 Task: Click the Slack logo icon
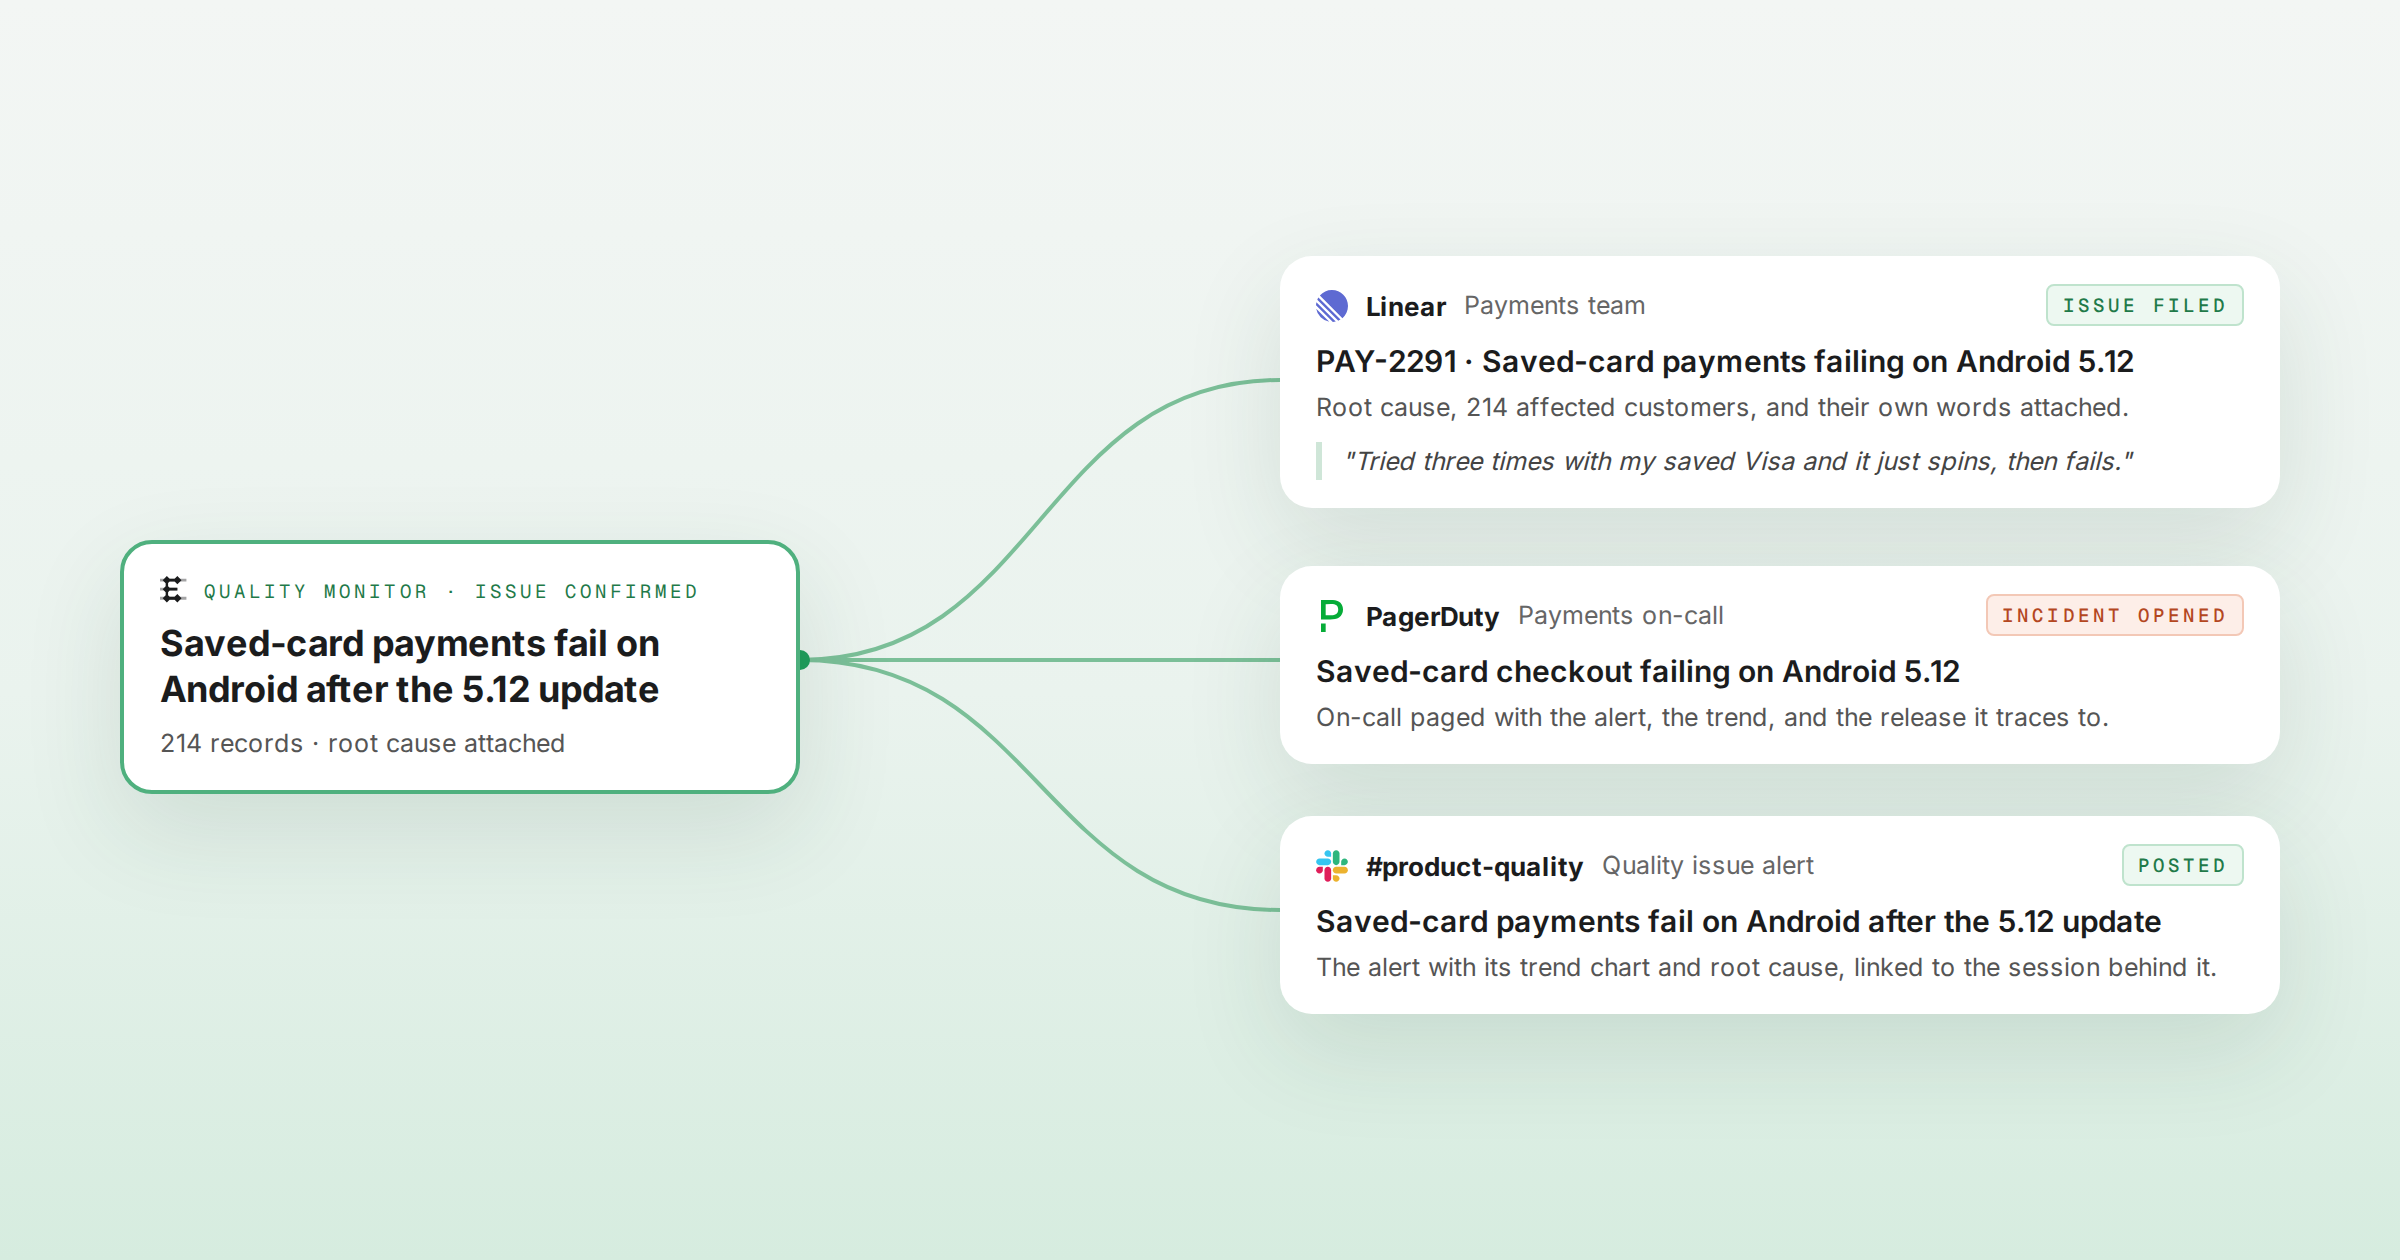1332,866
